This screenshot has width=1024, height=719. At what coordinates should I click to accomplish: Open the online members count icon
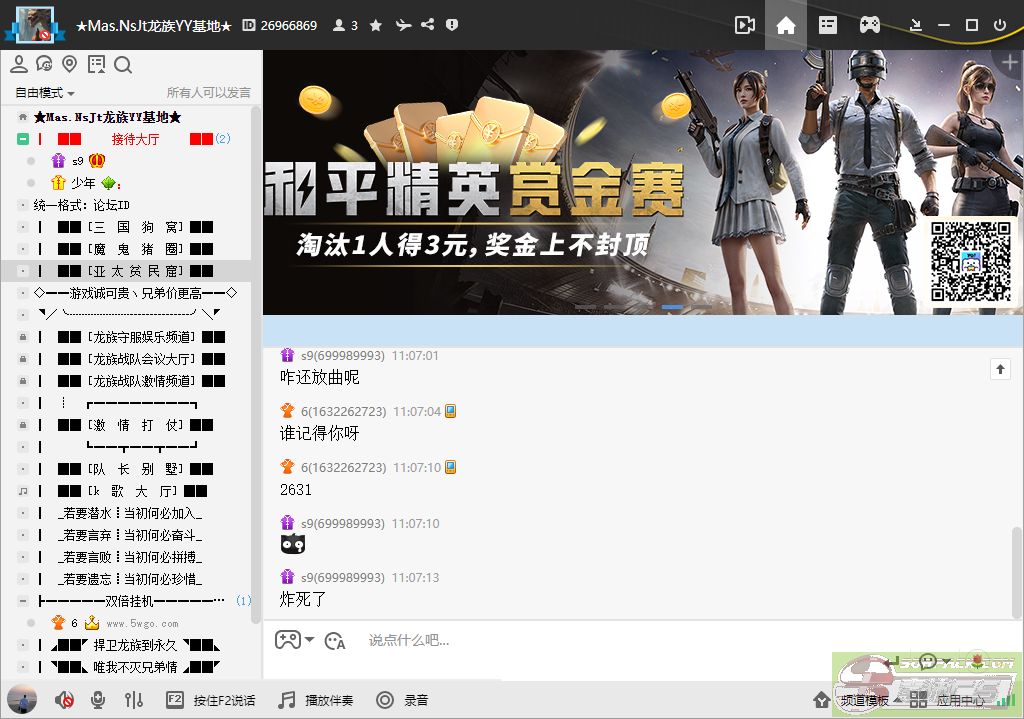[345, 25]
